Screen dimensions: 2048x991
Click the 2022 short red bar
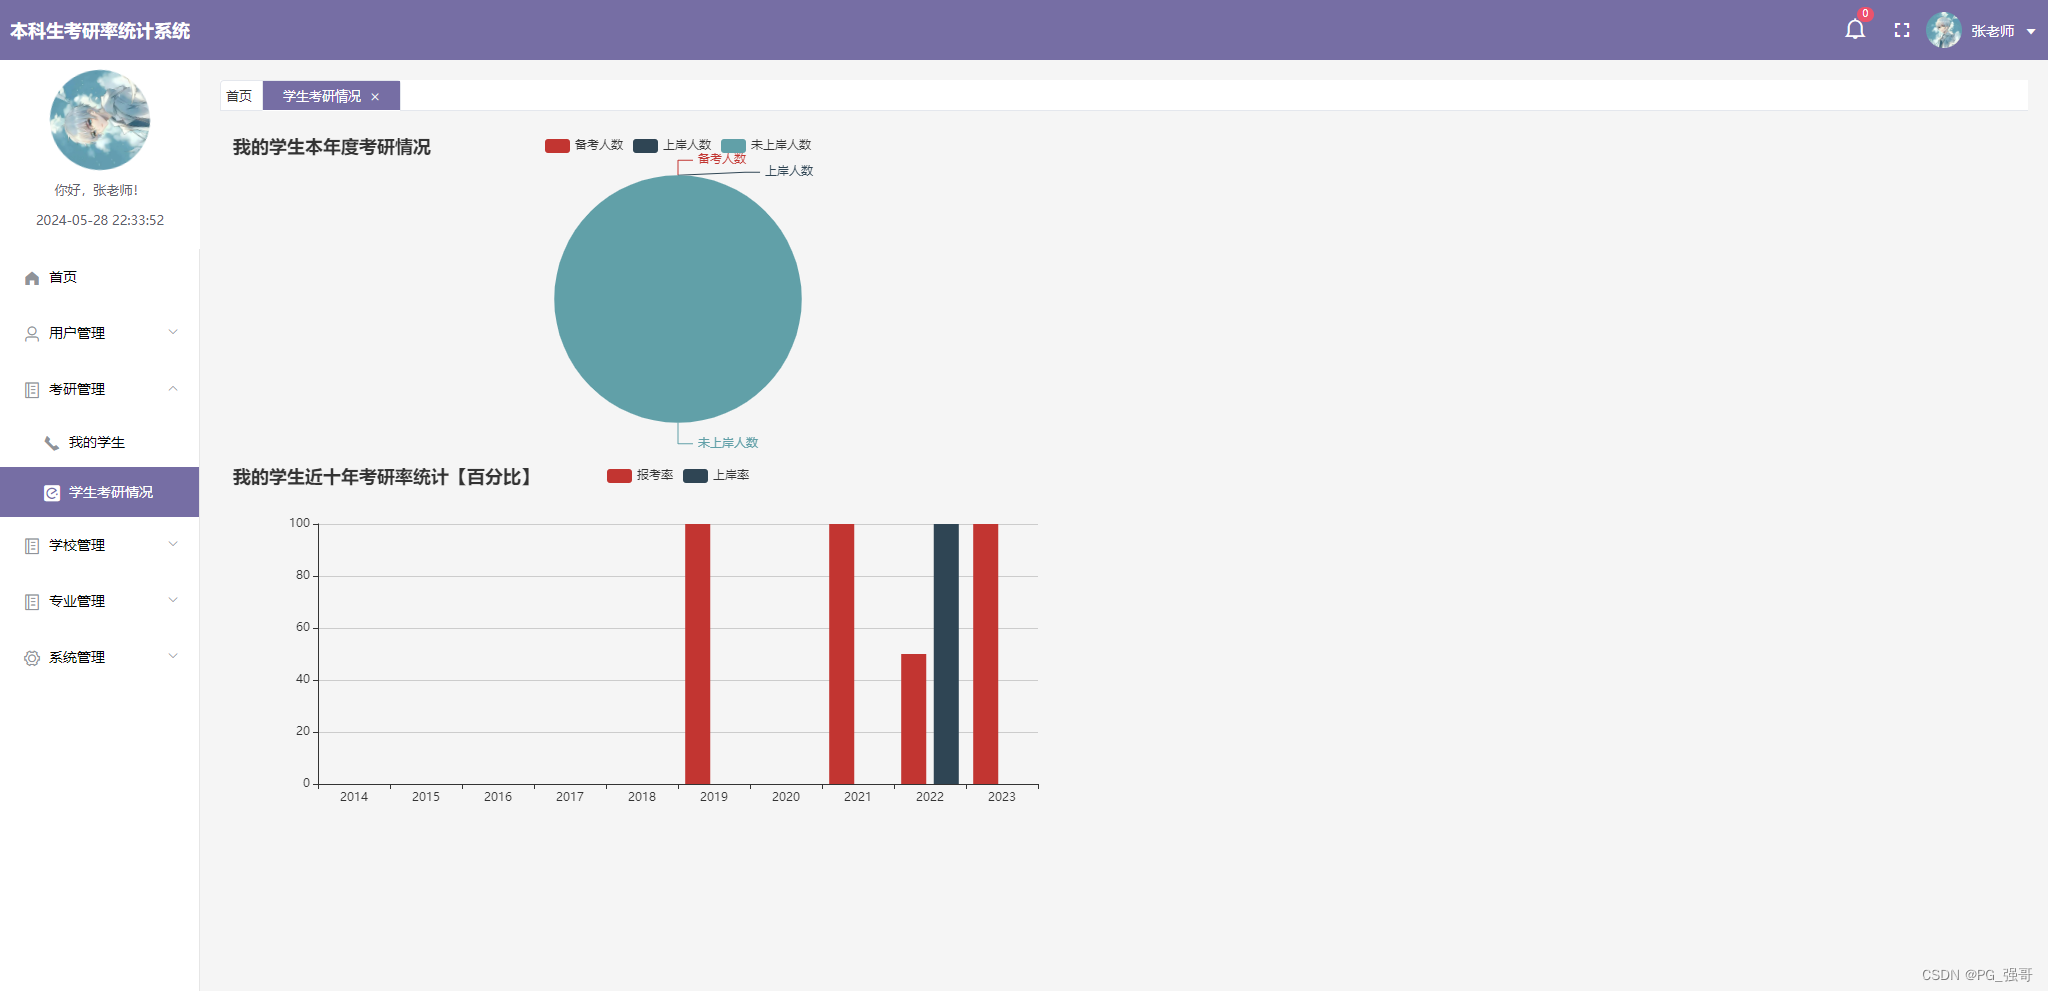[x=914, y=719]
